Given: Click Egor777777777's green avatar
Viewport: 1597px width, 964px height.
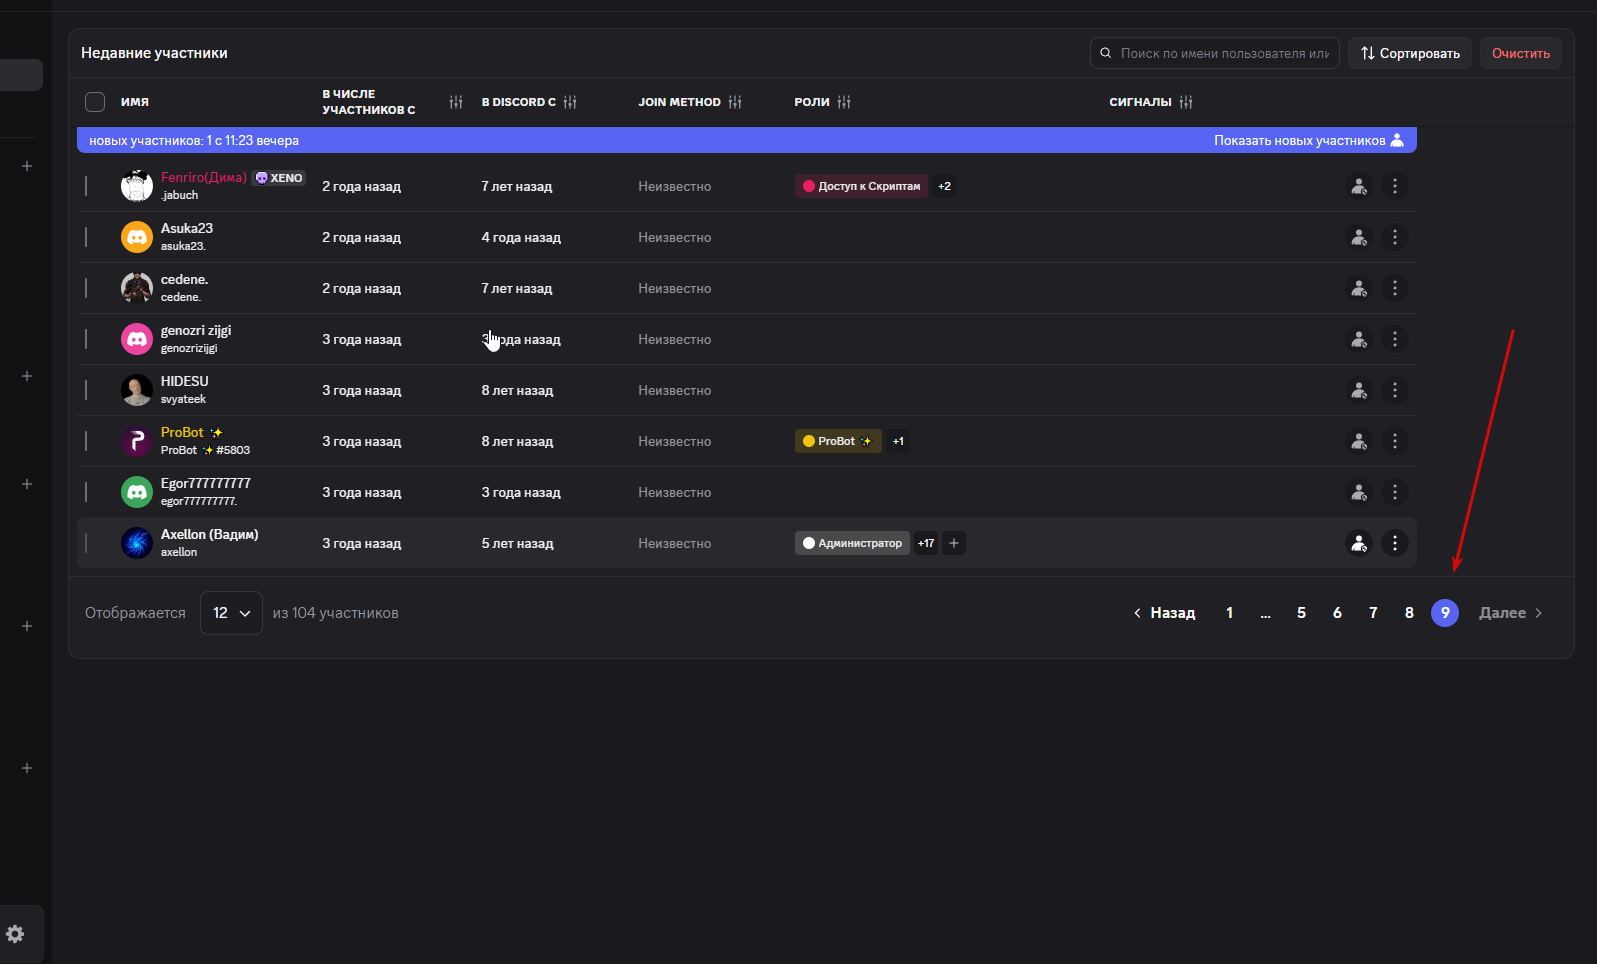Looking at the screenshot, I should 137,492.
